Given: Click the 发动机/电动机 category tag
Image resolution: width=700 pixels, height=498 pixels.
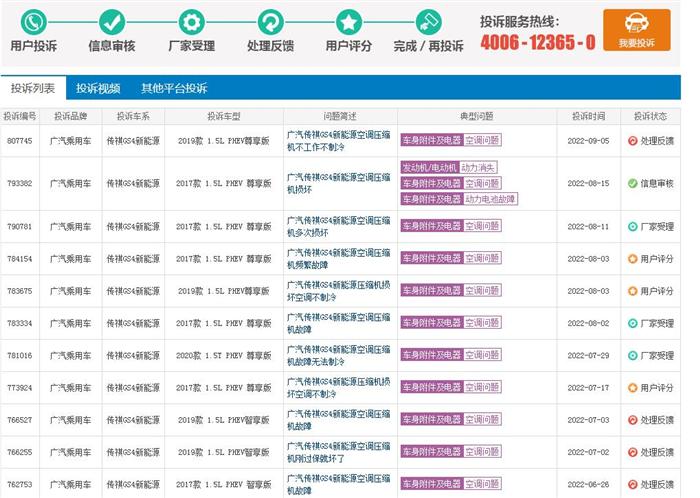Looking at the screenshot, I should pyautogui.click(x=429, y=167).
